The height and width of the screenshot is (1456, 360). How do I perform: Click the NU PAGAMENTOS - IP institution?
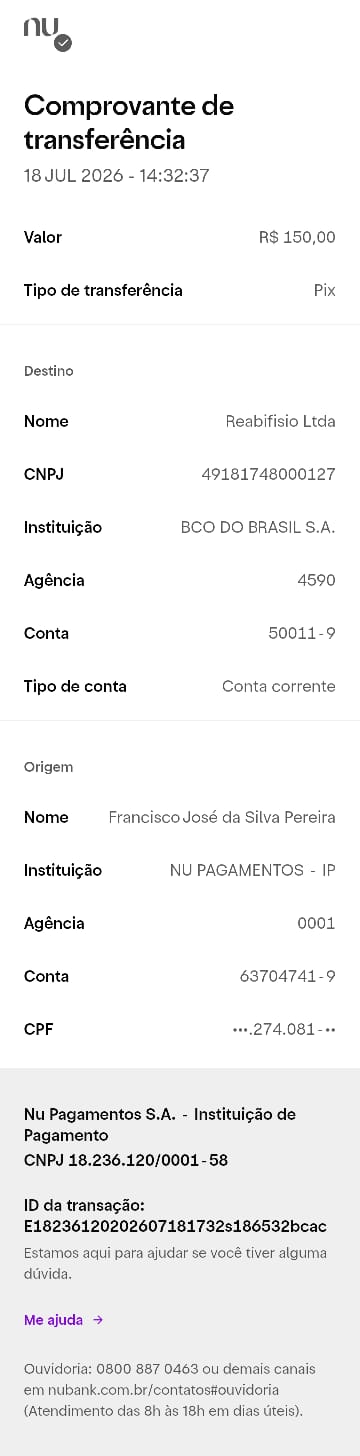(253, 870)
